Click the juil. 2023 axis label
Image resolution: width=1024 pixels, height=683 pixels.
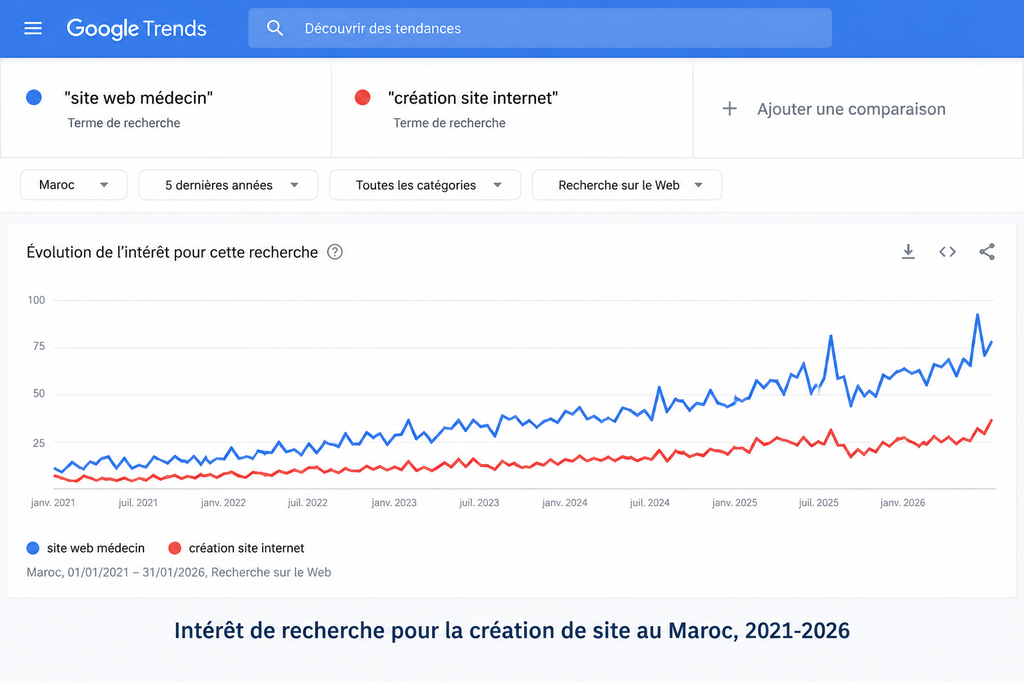click(x=479, y=503)
